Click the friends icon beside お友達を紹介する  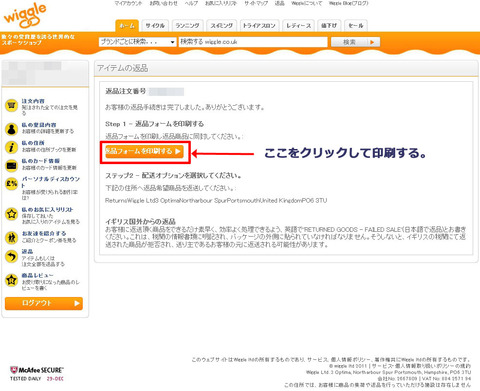pos(11,238)
